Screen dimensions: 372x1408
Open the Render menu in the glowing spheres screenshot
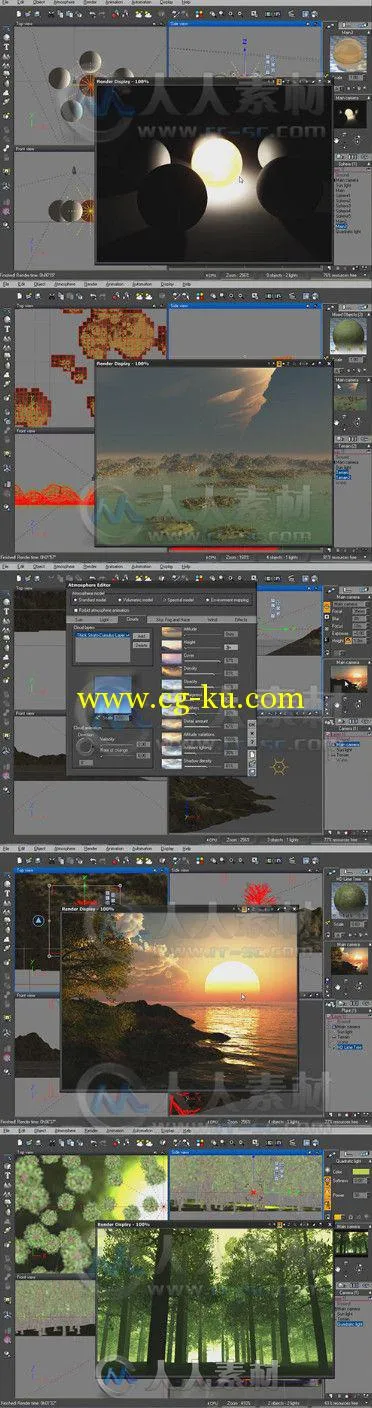click(x=90, y=3)
